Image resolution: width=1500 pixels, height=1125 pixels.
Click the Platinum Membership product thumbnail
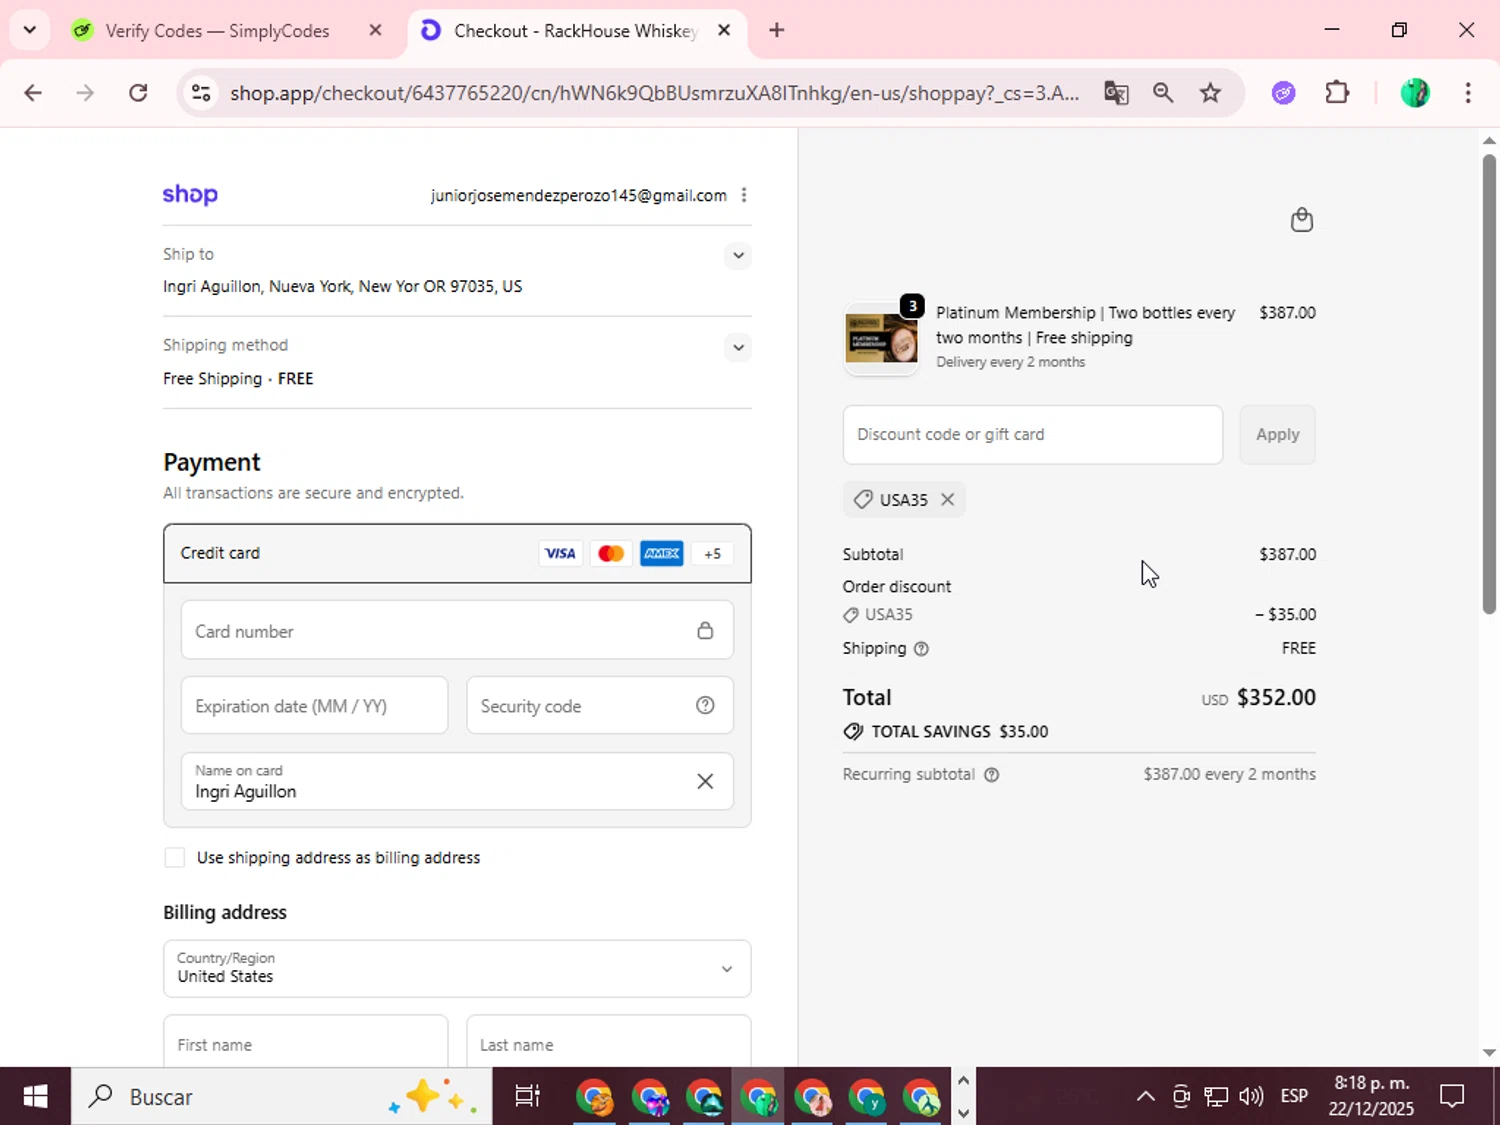click(x=881, y=338)
